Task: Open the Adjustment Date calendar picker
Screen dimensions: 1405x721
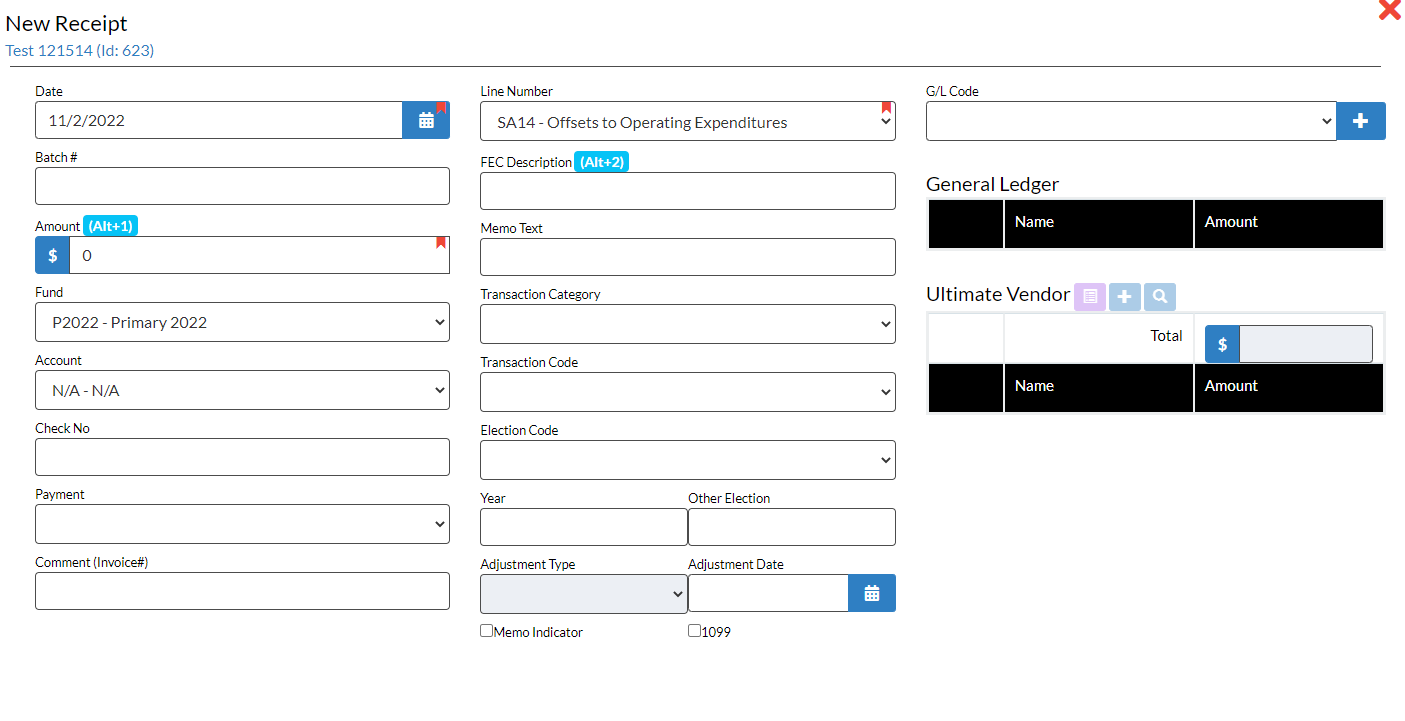Action: 872,593
